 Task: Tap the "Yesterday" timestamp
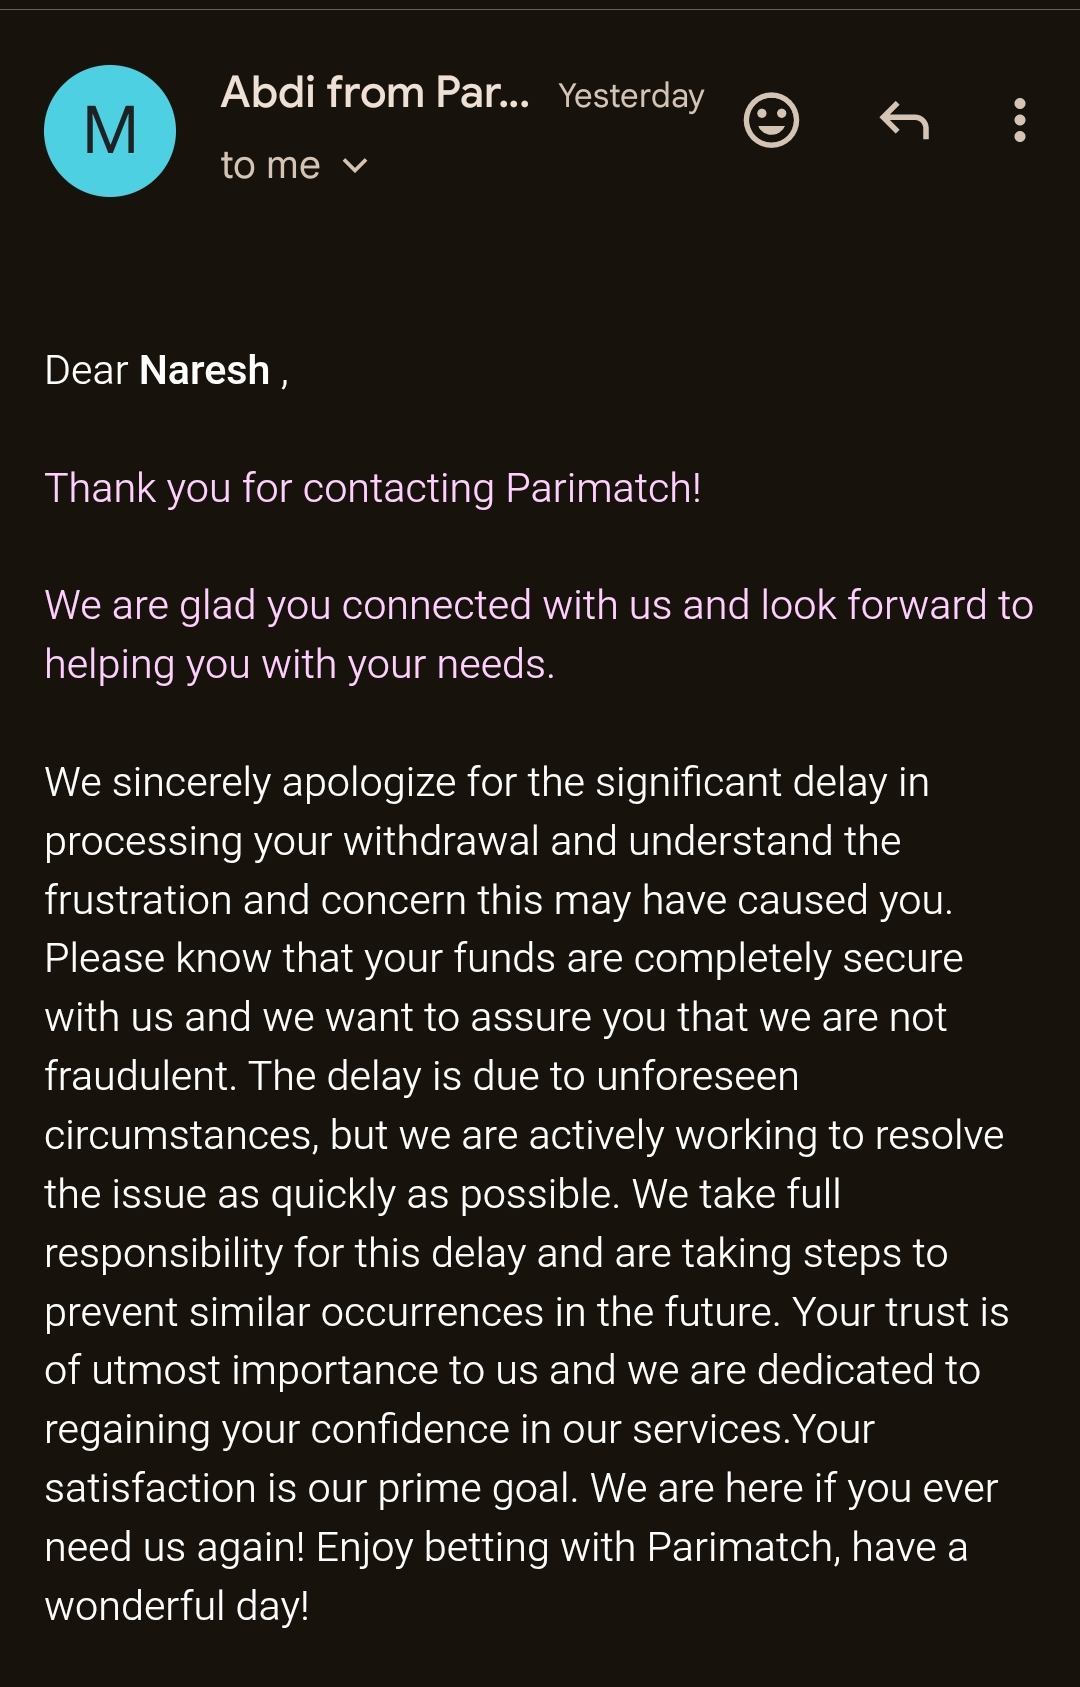tap(631, 96)
